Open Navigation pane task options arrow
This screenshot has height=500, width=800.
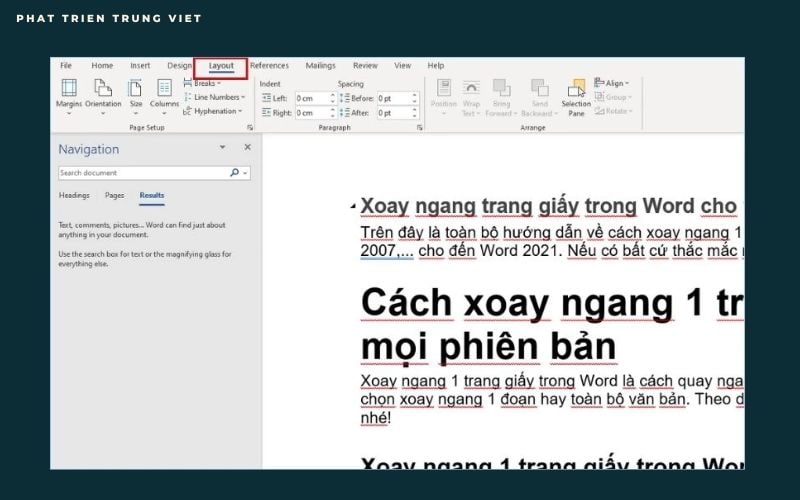click(x=222, y=147)
